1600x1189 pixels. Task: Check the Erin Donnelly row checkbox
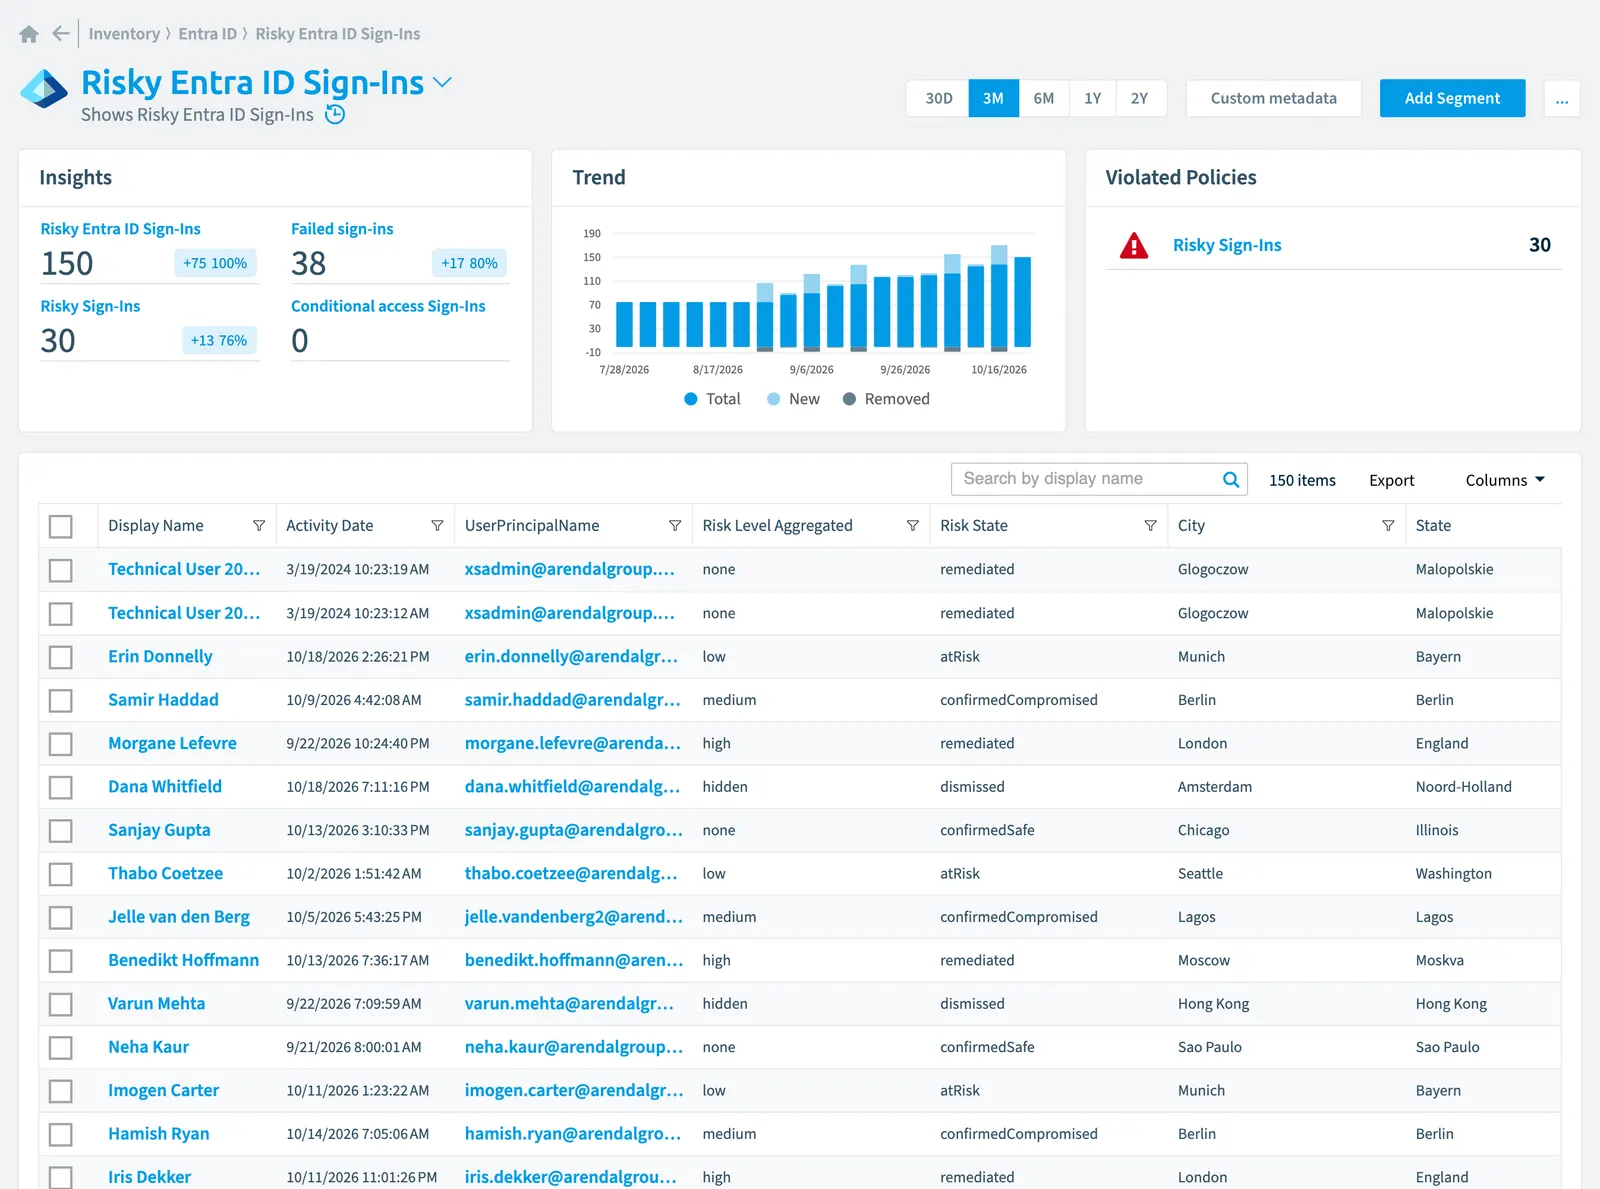(61, 657)
